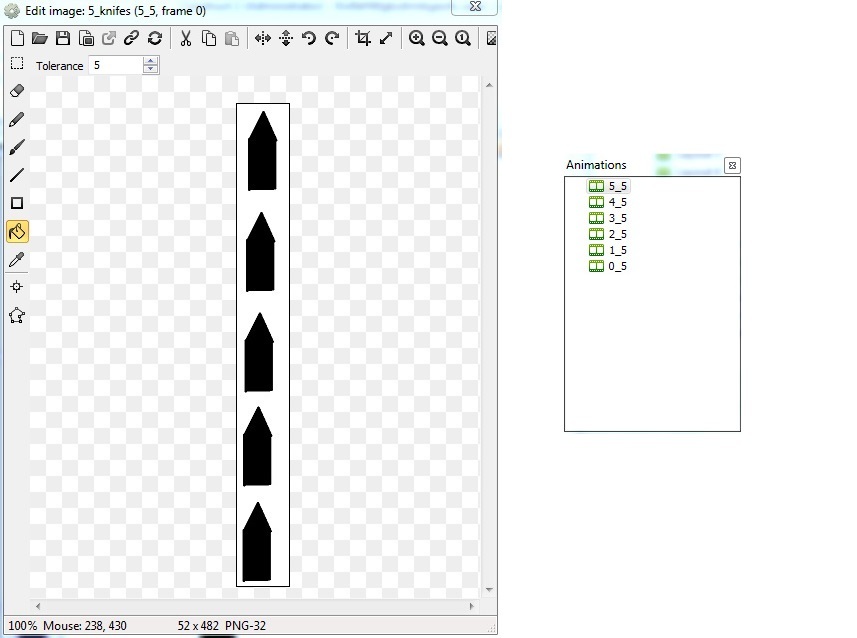Select the 3_5 animation

tap(617, 218)
